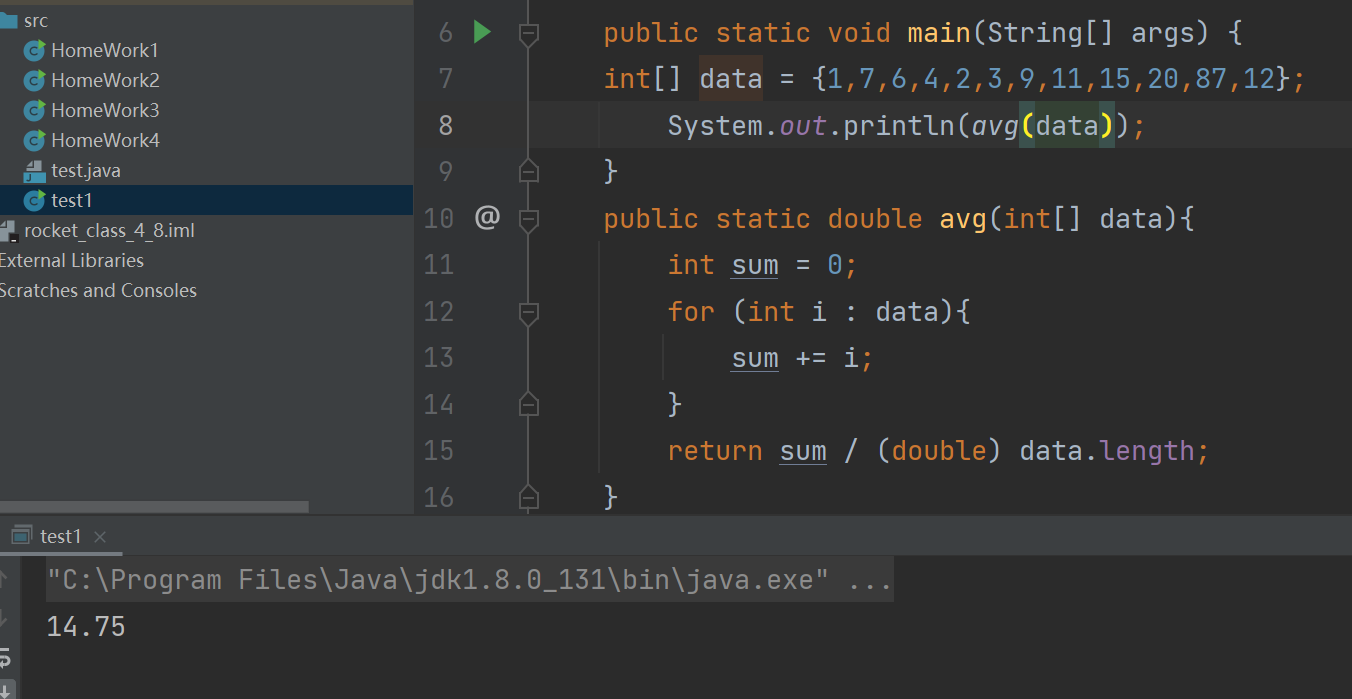Close the test1 Run tab
Viewport: 1352px width, 699px height.
[x=99, y=537]
